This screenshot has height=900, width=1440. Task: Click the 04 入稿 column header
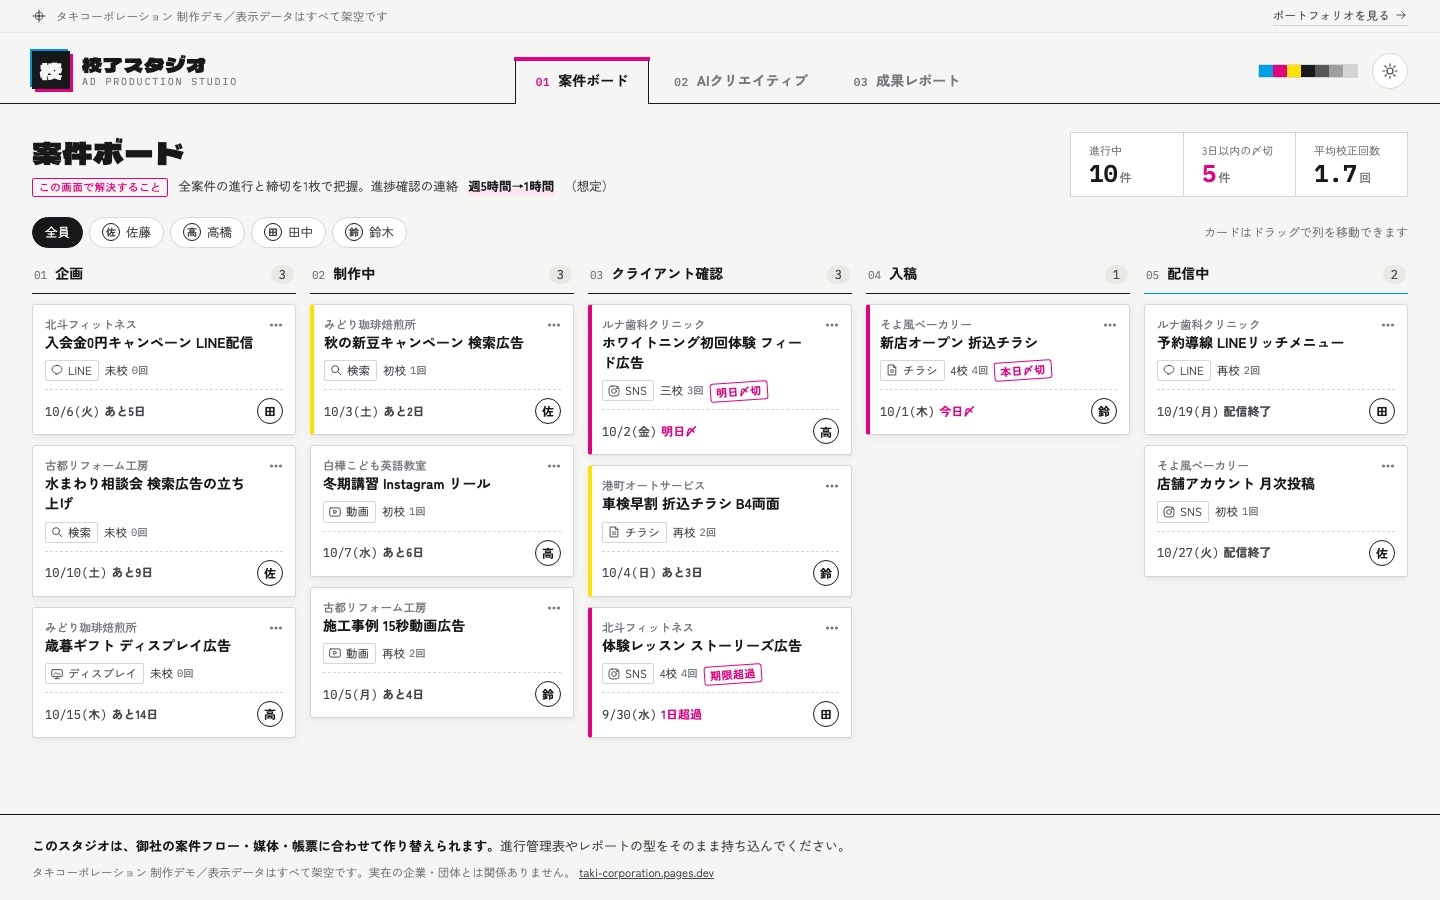pos(998,274)
